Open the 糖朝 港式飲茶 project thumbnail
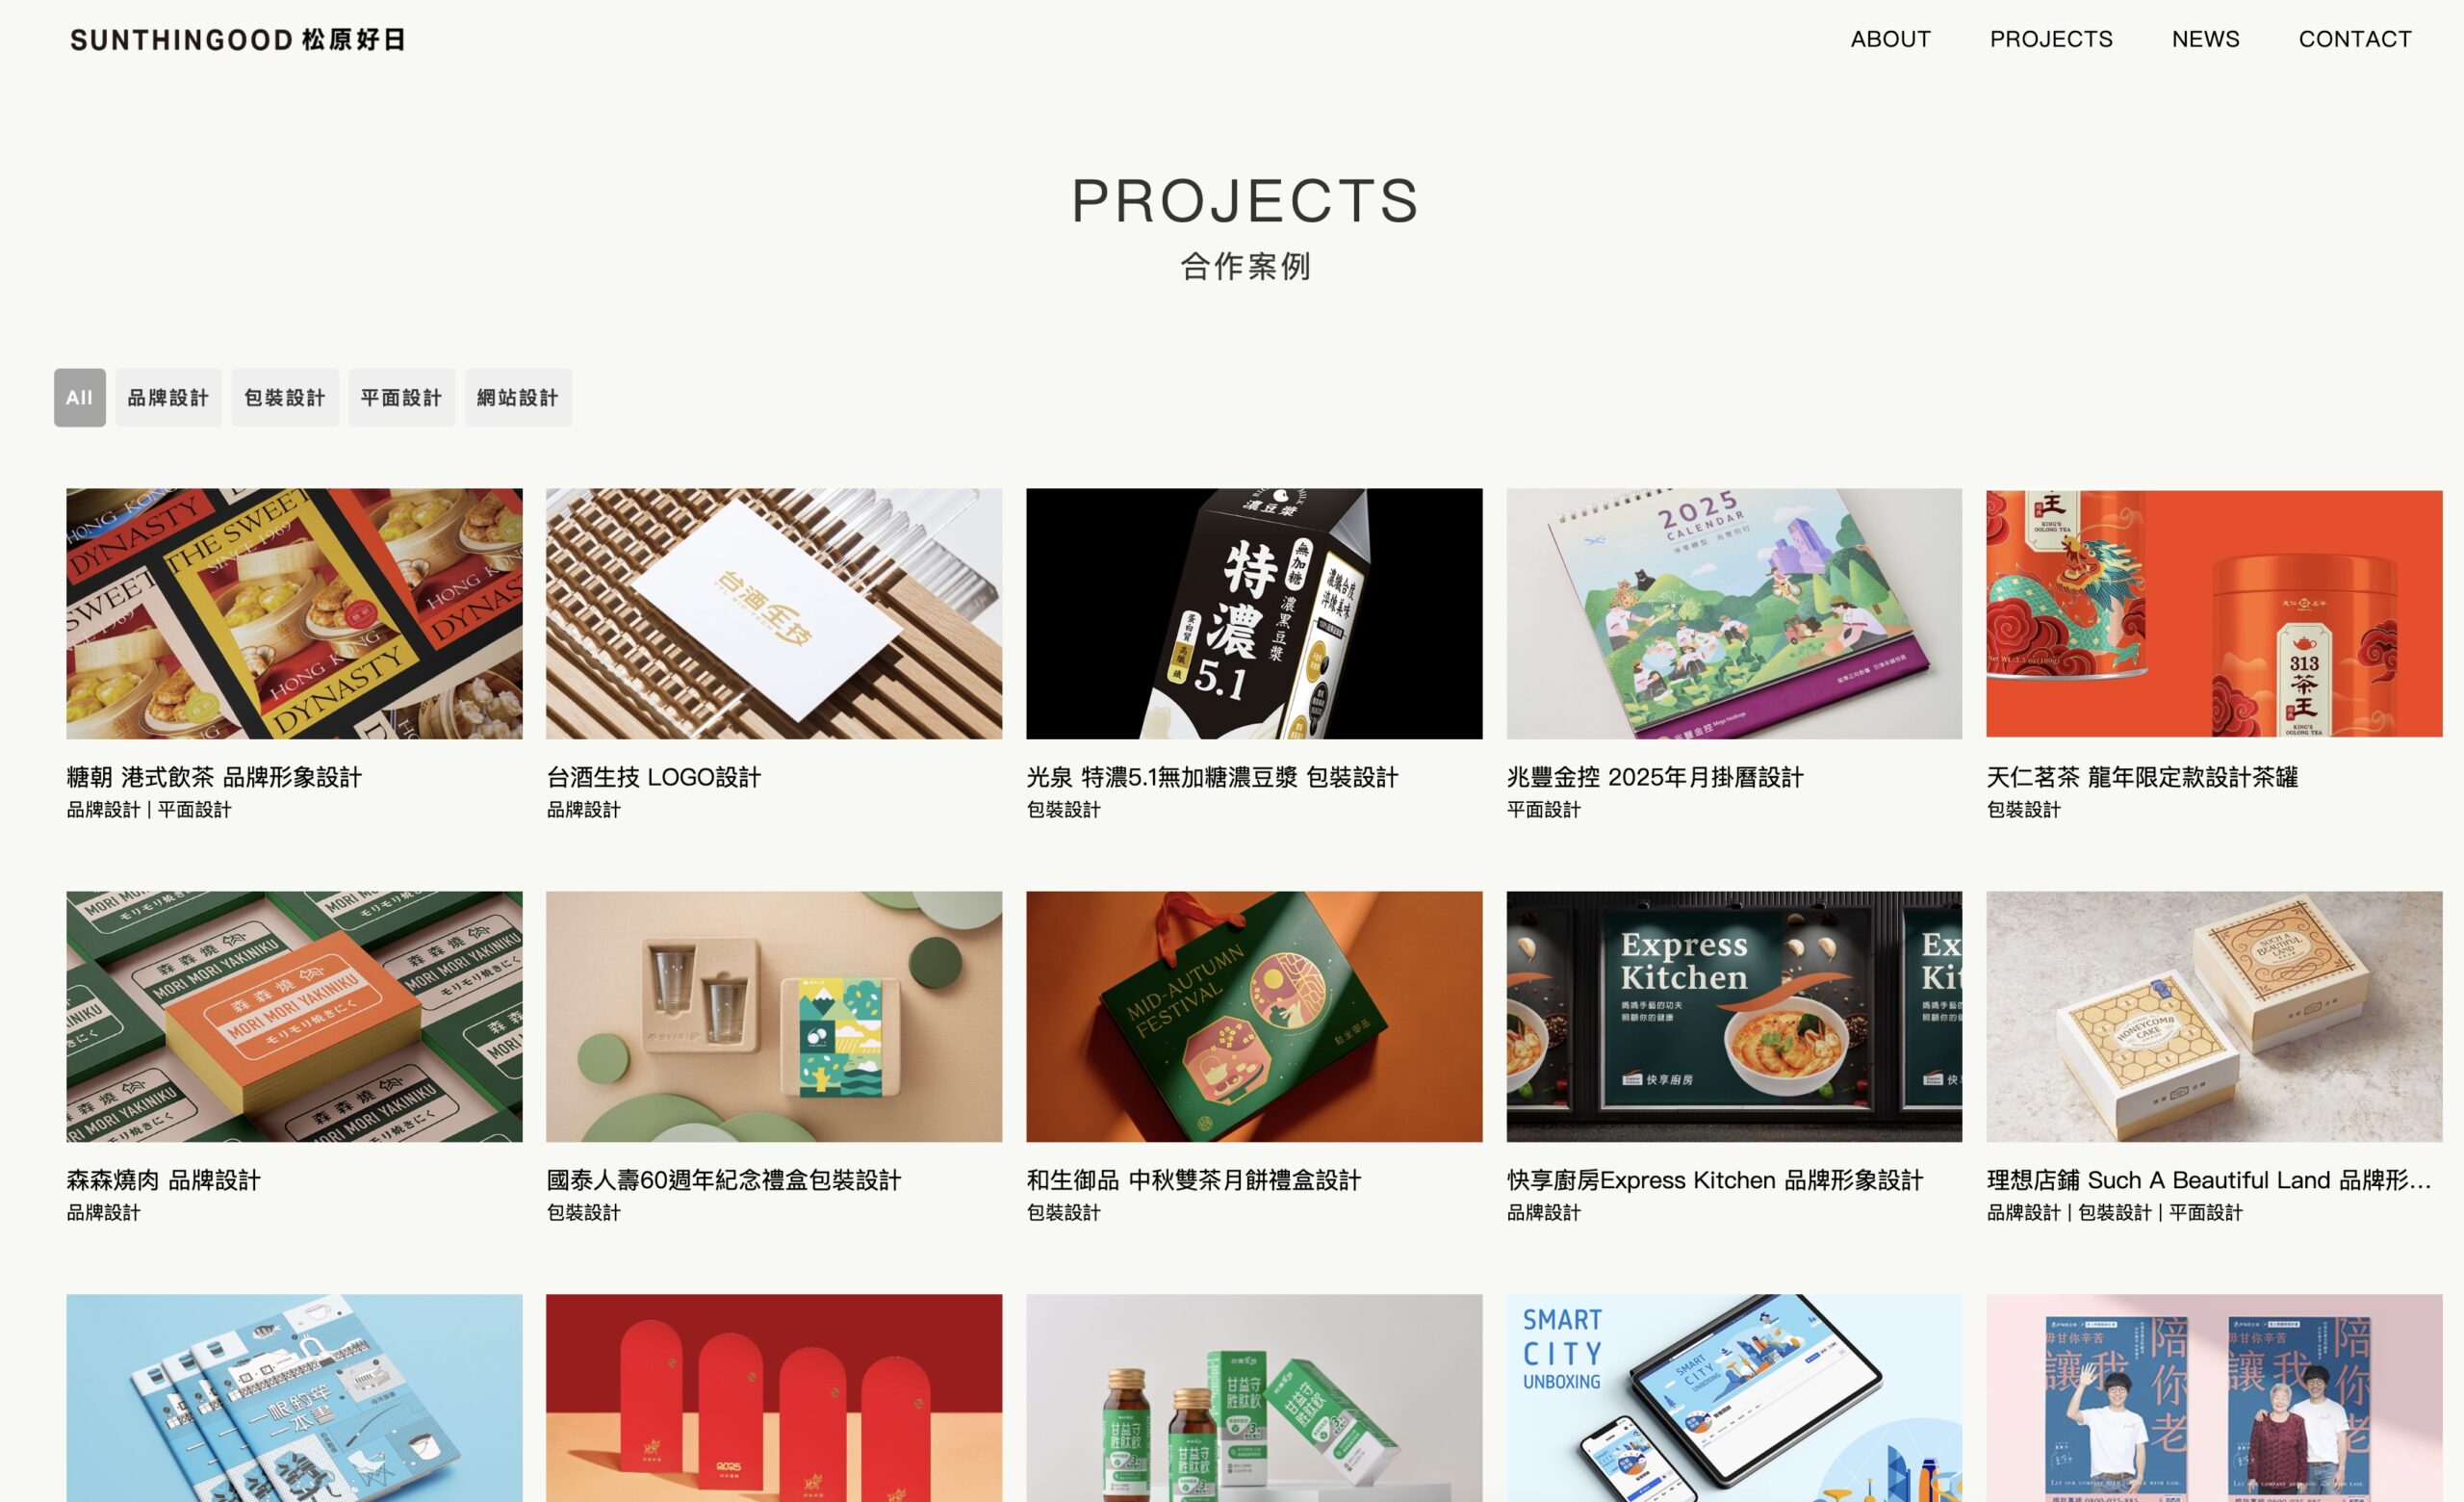 tap(294, 613)
